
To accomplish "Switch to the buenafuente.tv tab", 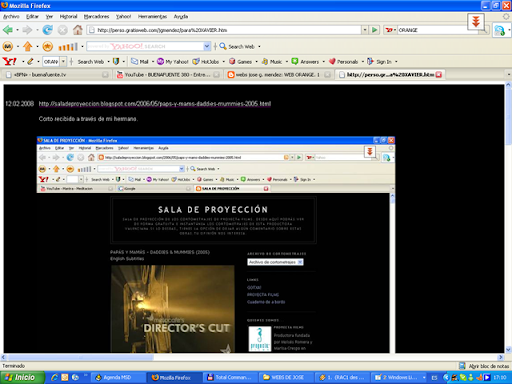I will pos(57,75).
